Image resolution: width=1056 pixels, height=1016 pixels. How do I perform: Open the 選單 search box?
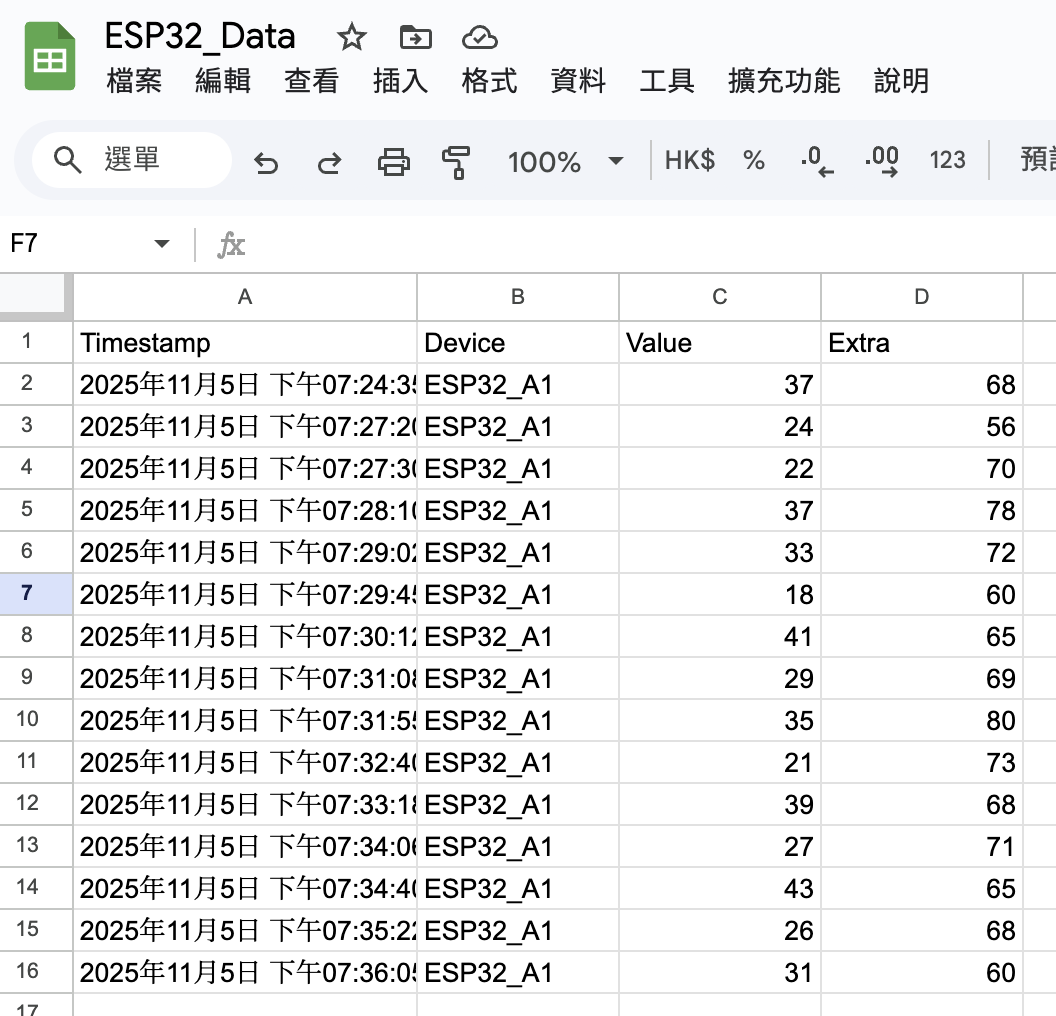130,159
